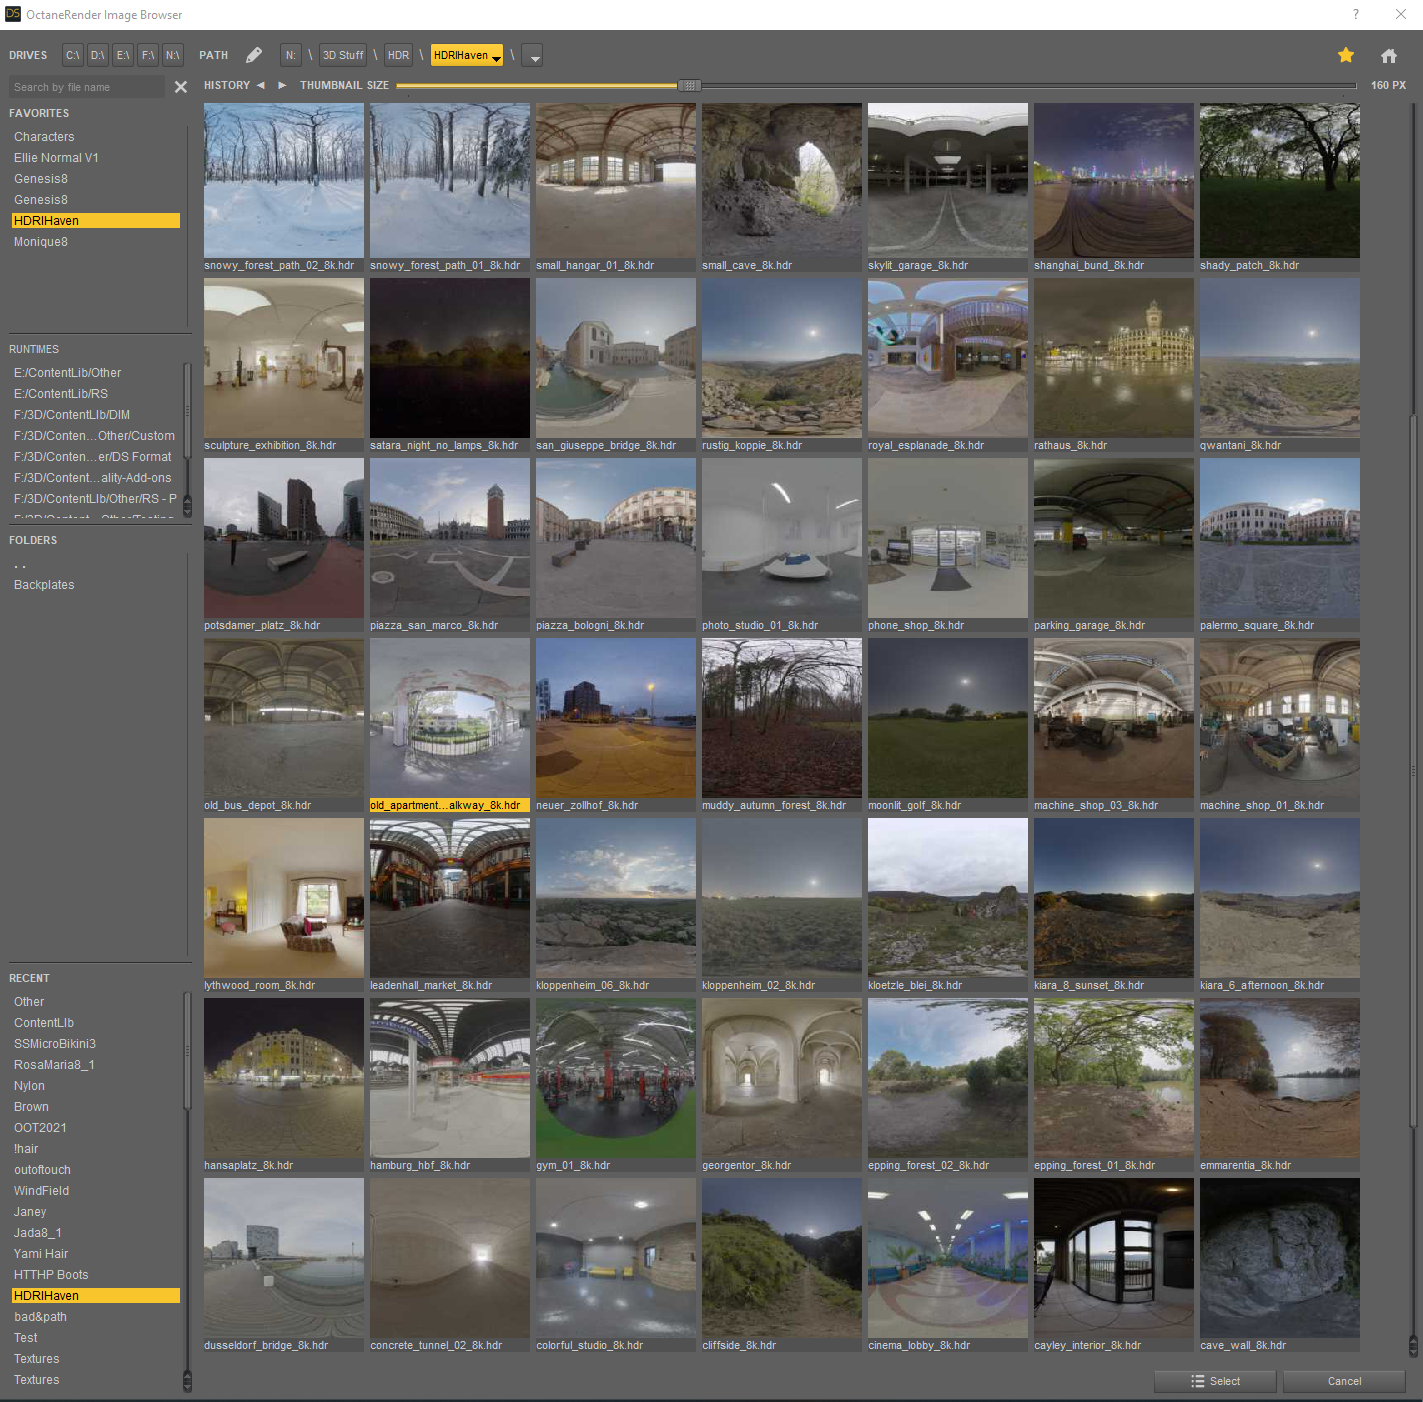Open the help question mark icon

tap(1356, 14)
